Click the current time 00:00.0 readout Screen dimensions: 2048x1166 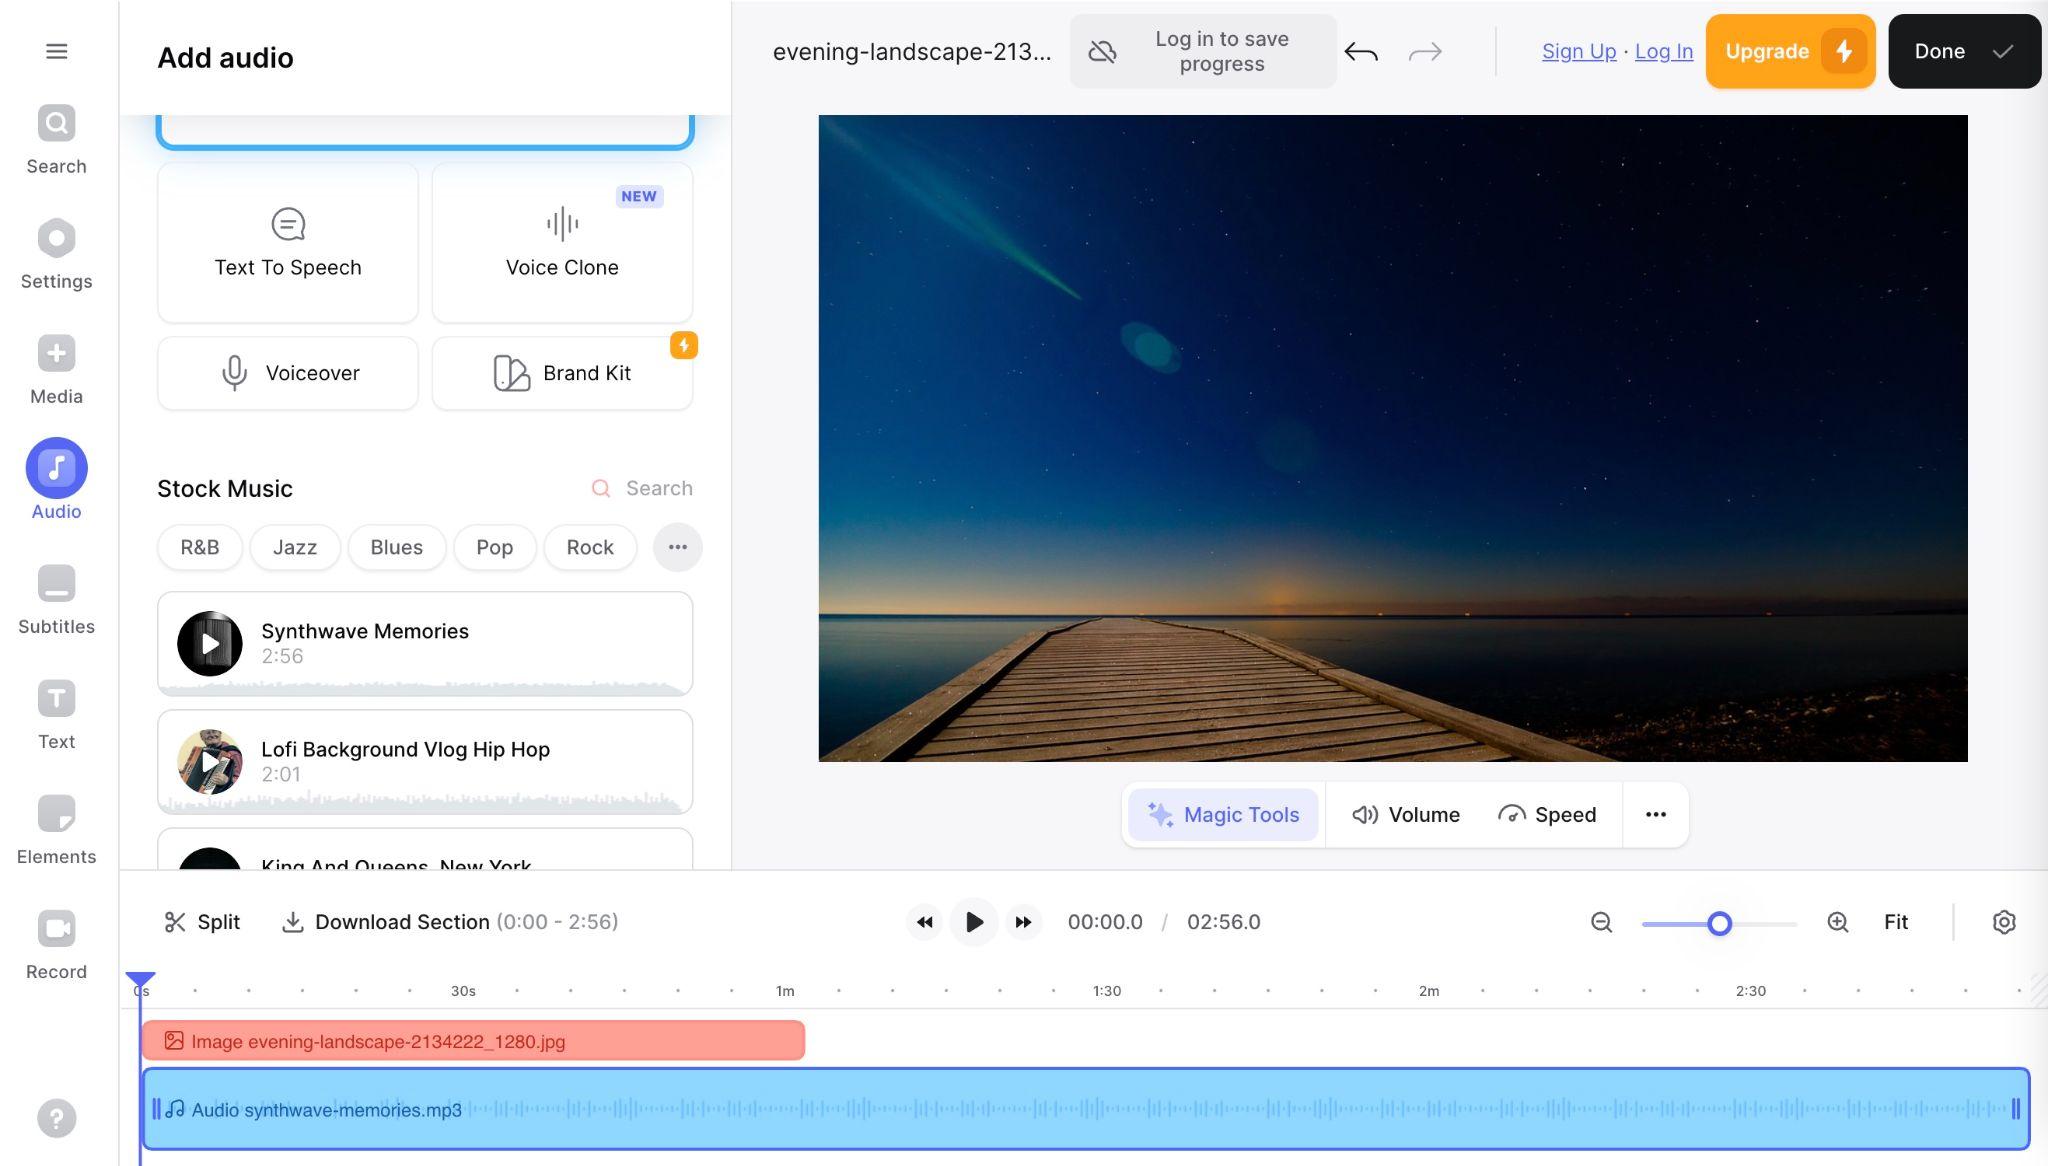coord(1105,922)
